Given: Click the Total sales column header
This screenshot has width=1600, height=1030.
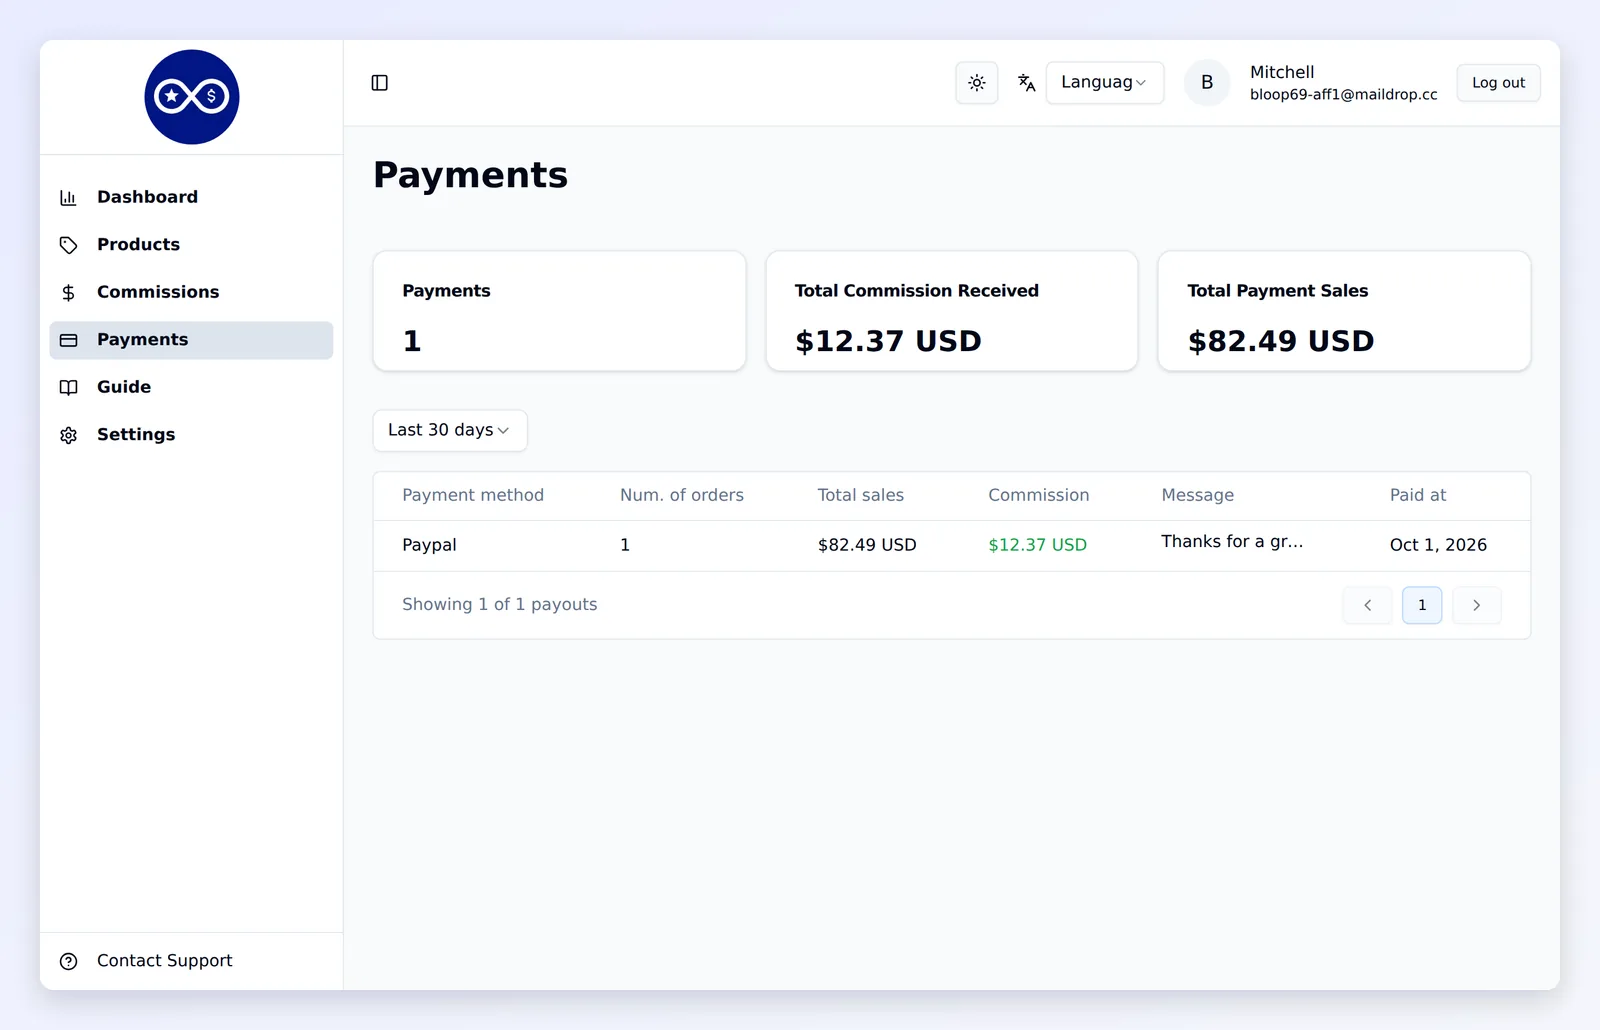Looking at the screenshot, I should point(861,495).
